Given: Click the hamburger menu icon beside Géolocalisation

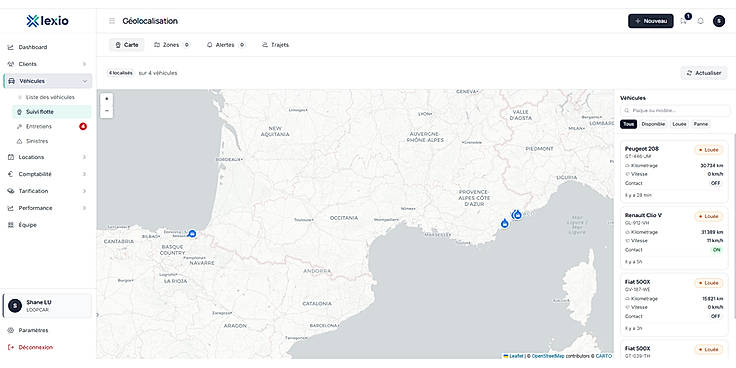Looking at the screenshot, I should click(112, 21).
